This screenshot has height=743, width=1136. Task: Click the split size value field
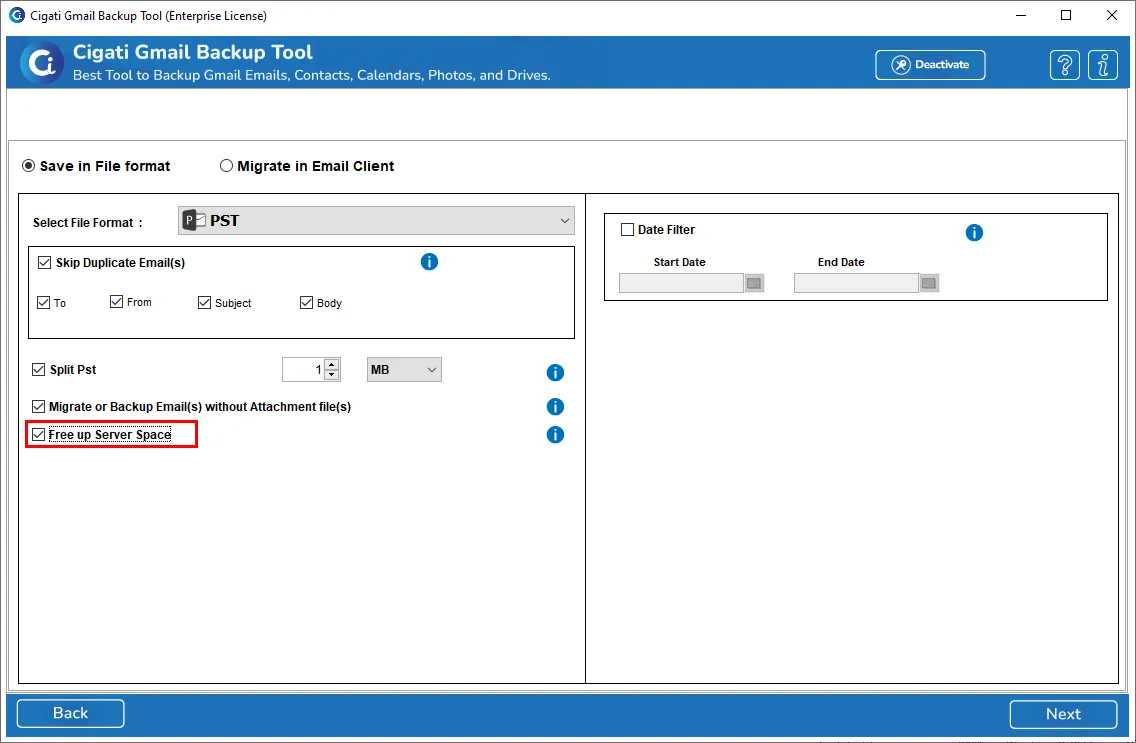(x=304, y=369)
